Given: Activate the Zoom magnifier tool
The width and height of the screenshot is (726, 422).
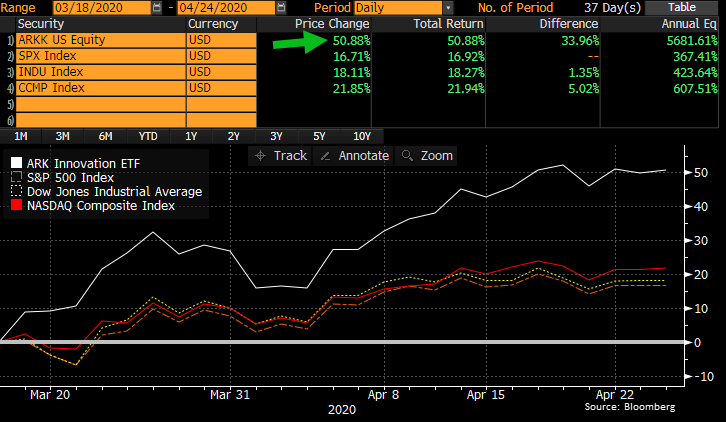Looking at the screenshot, I should pos(426,156).
